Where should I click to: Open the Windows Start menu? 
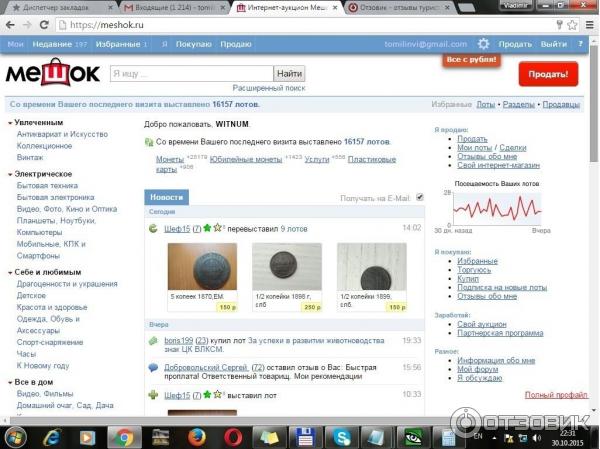coord(17,436)
